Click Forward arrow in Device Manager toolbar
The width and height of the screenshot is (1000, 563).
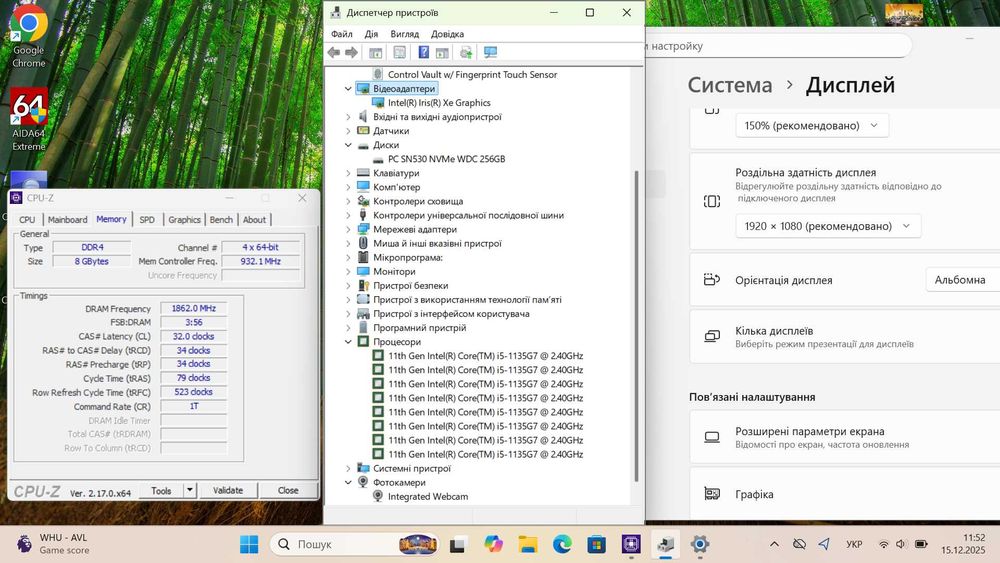click(x=351, y=53)
